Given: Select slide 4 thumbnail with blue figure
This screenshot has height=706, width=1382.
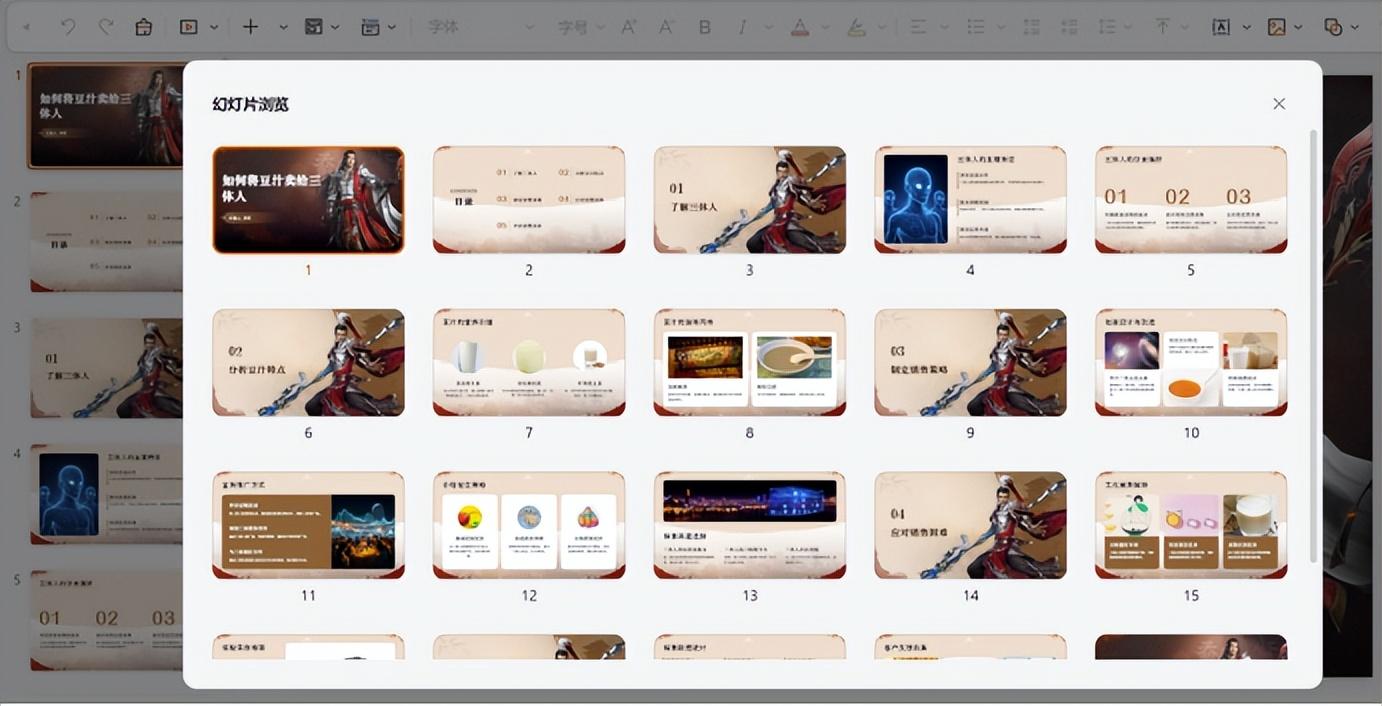Looking at the screenshot, I should tap(970, 200).
